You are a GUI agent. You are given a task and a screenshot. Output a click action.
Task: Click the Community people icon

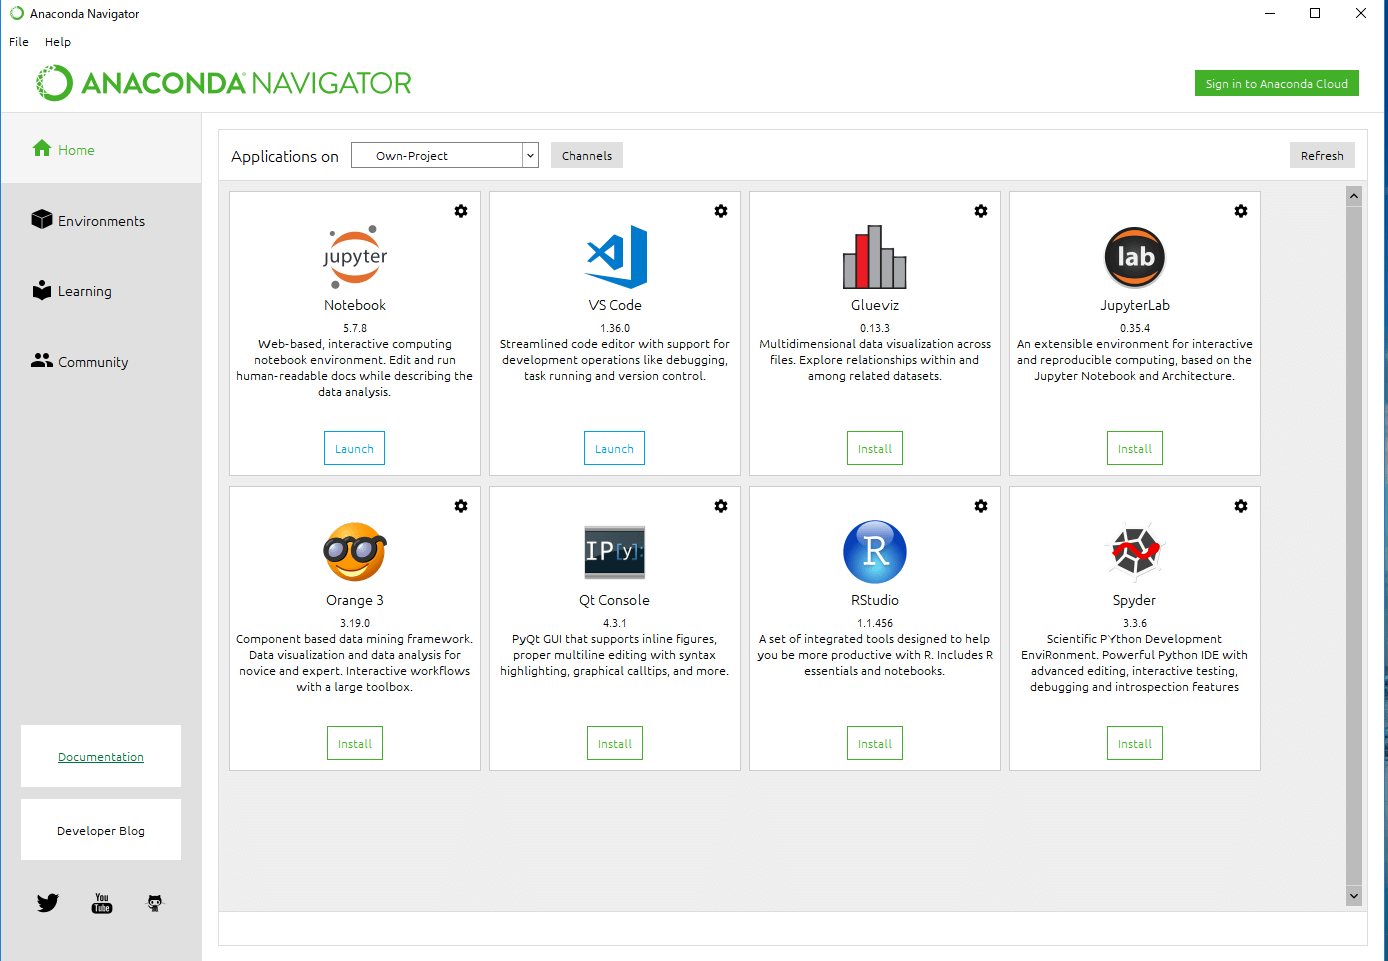point(42,360)
